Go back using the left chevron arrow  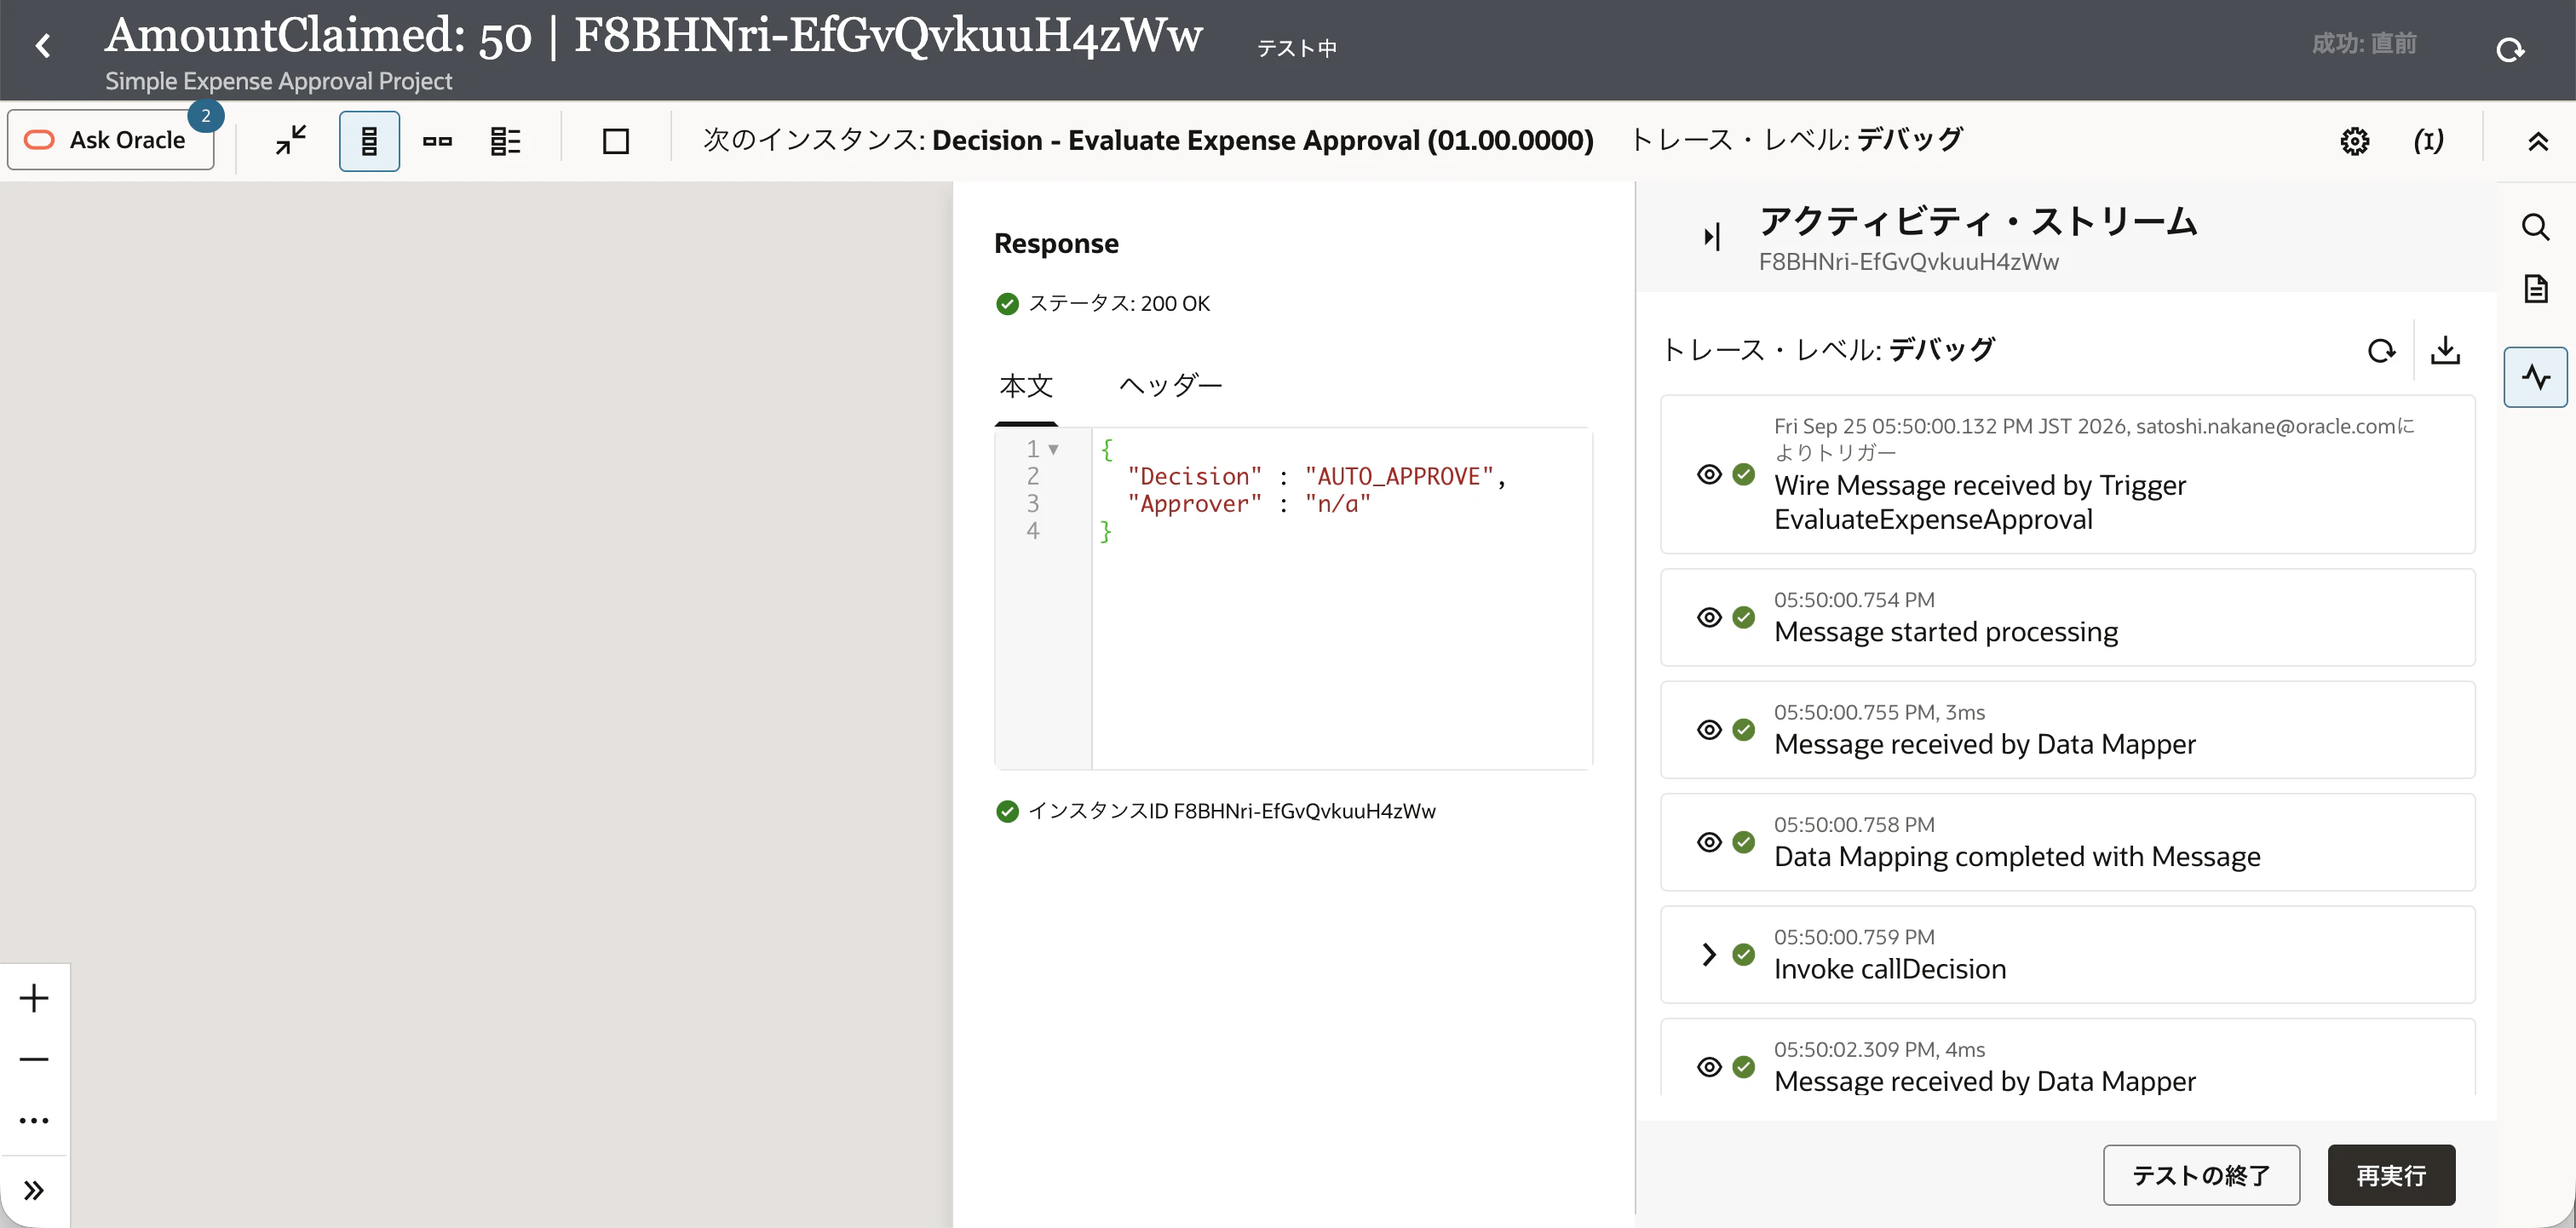43,46
